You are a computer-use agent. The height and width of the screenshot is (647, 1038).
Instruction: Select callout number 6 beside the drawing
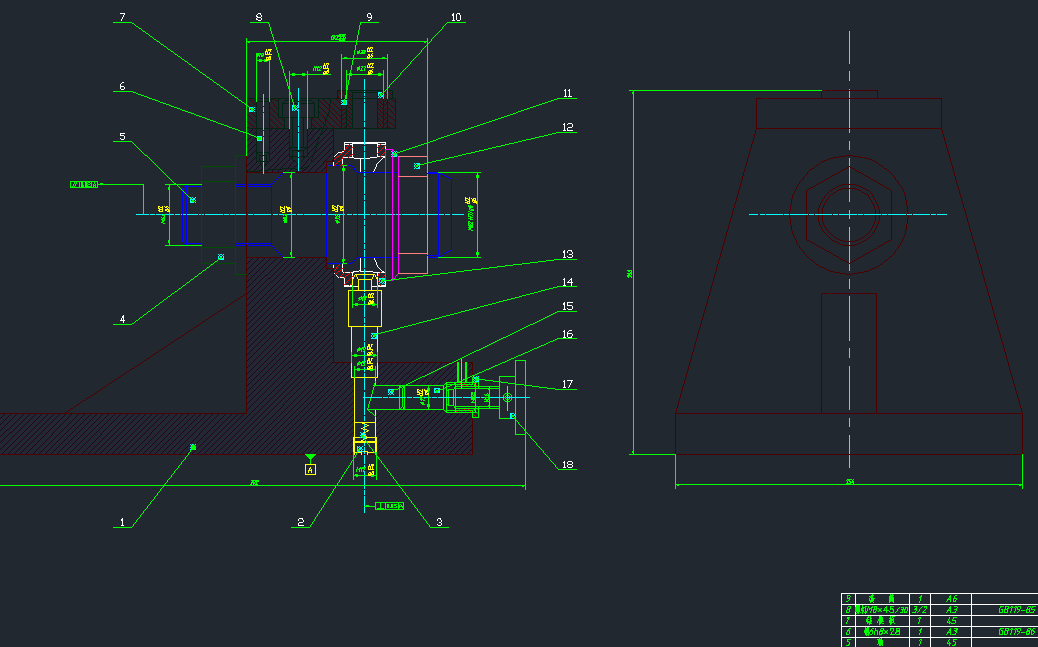tap(122, 86)
